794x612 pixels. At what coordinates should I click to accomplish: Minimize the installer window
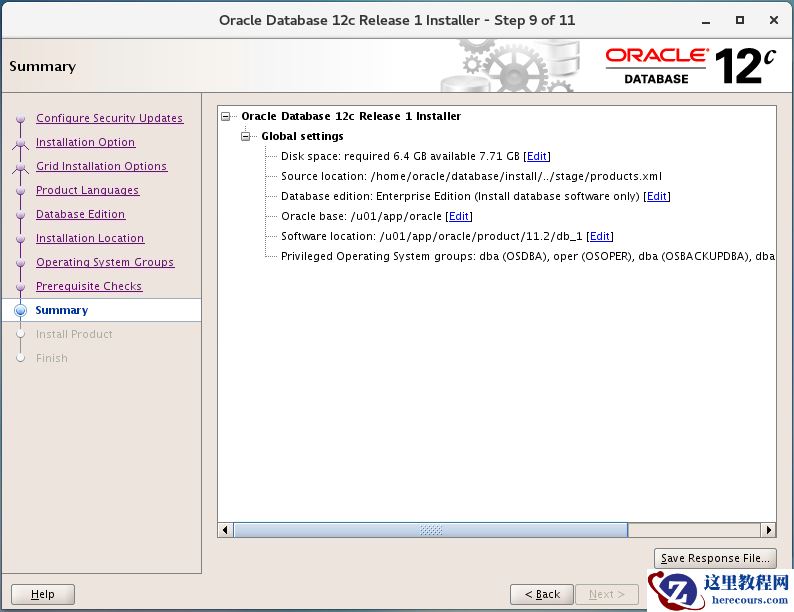pyautogui.click(x=706, y=21)
